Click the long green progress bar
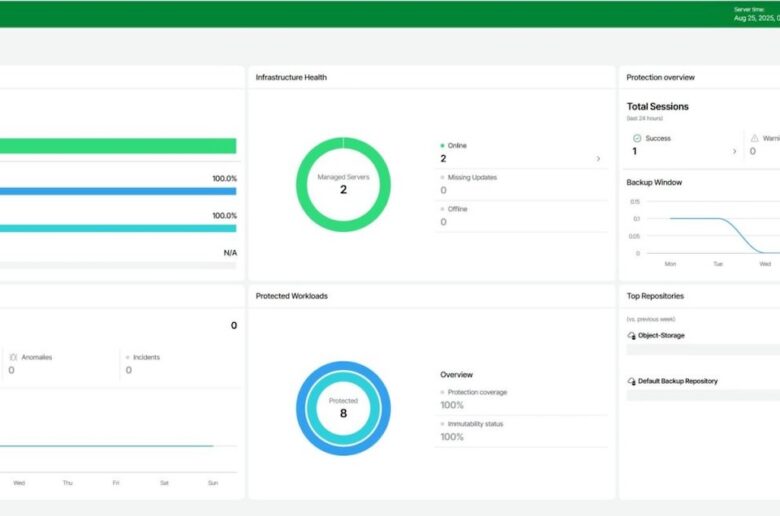 (x=118, y=146)
